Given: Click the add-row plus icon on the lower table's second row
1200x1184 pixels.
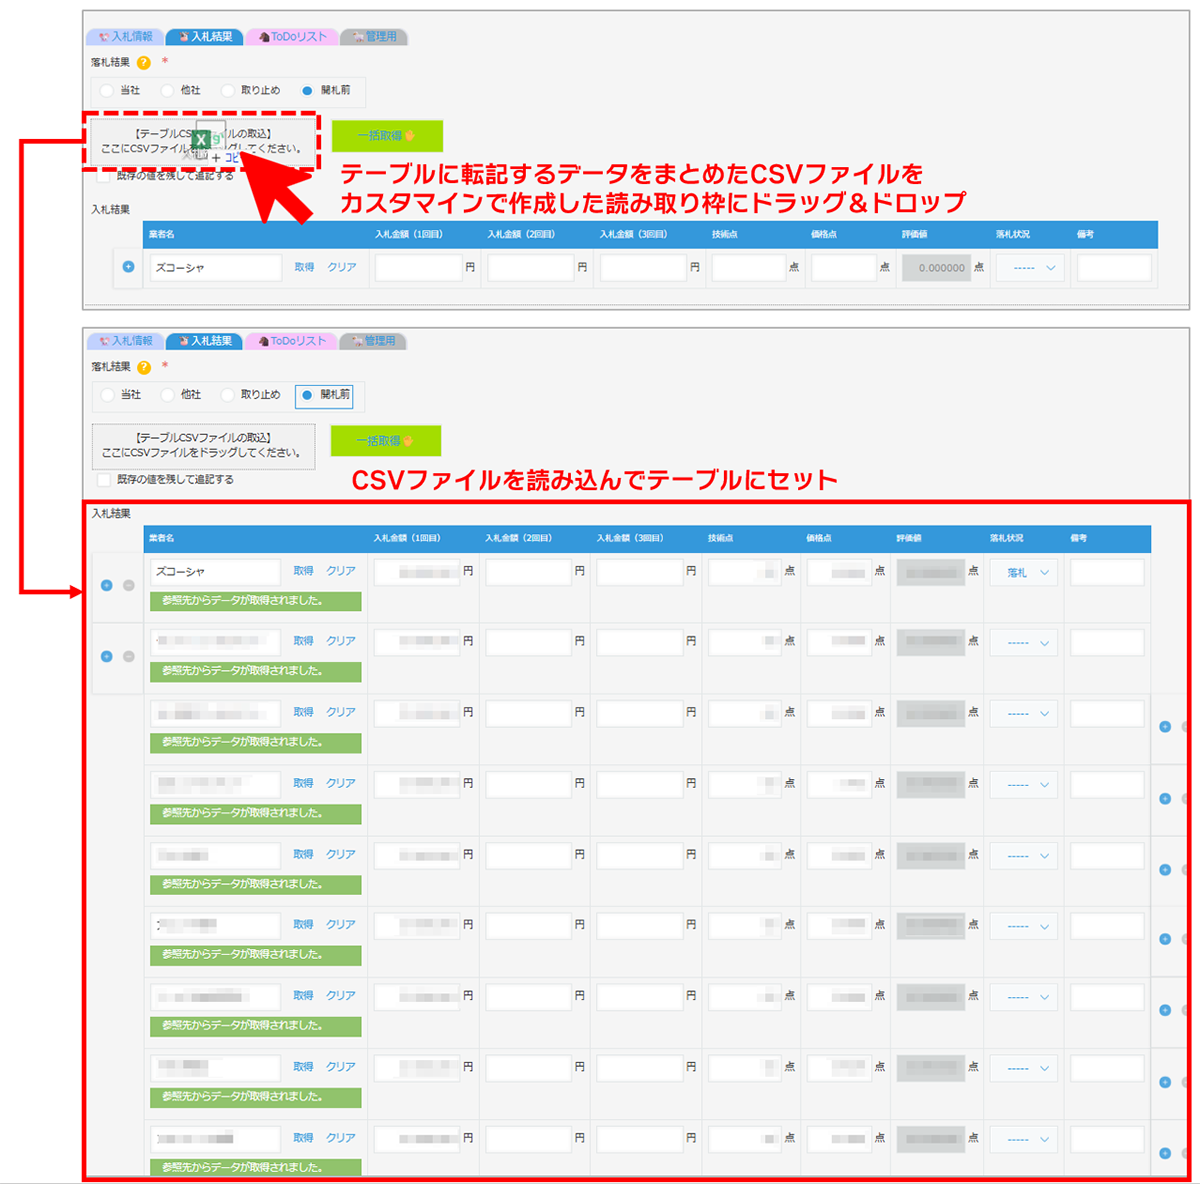Looking at the screenshot, I should pos(107,656).
